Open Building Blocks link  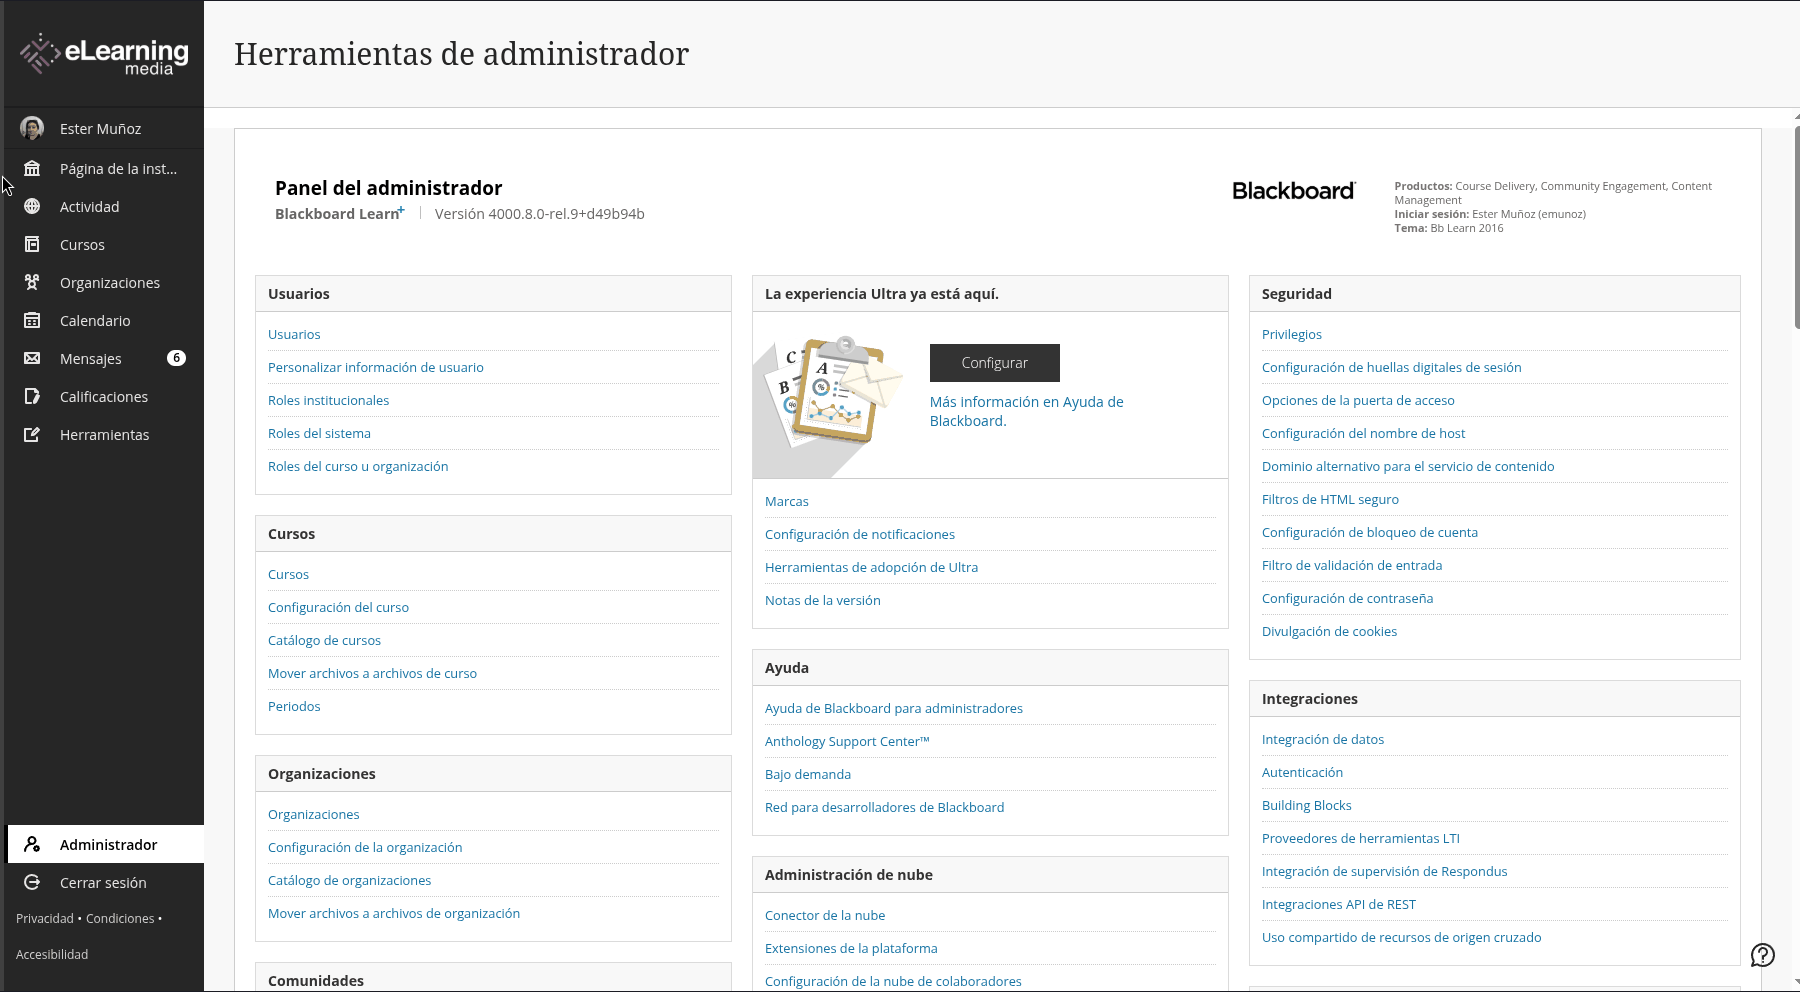pyautogui.click(x=1306, y=805)
